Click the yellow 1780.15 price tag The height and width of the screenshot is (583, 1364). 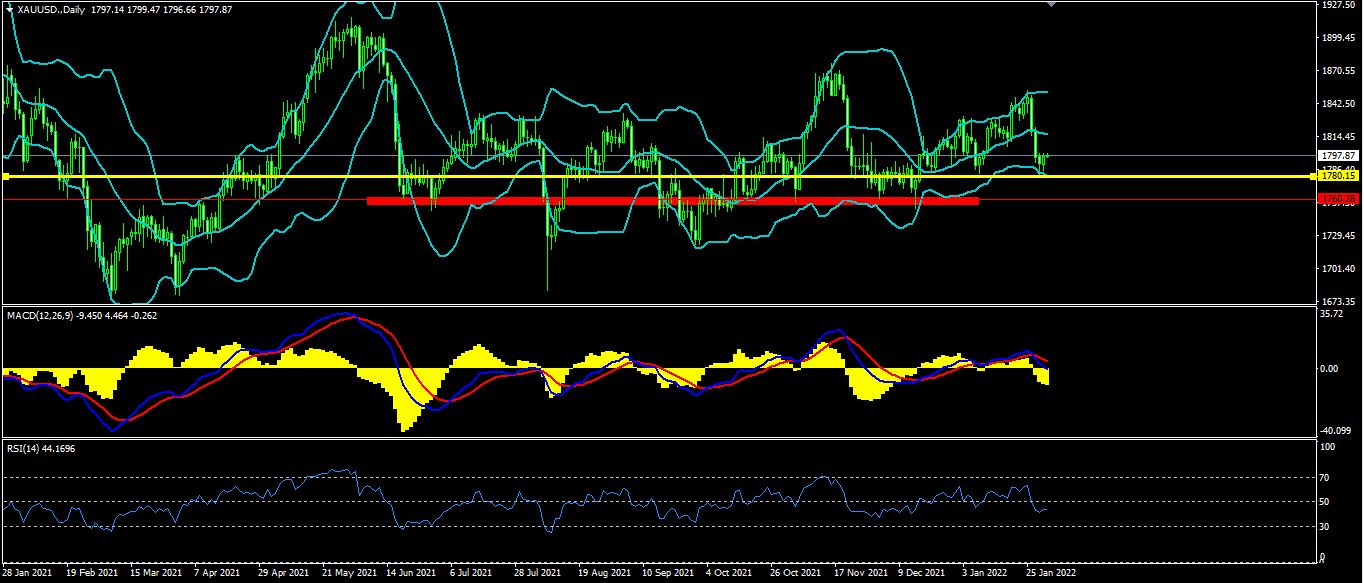(1337, 176)
